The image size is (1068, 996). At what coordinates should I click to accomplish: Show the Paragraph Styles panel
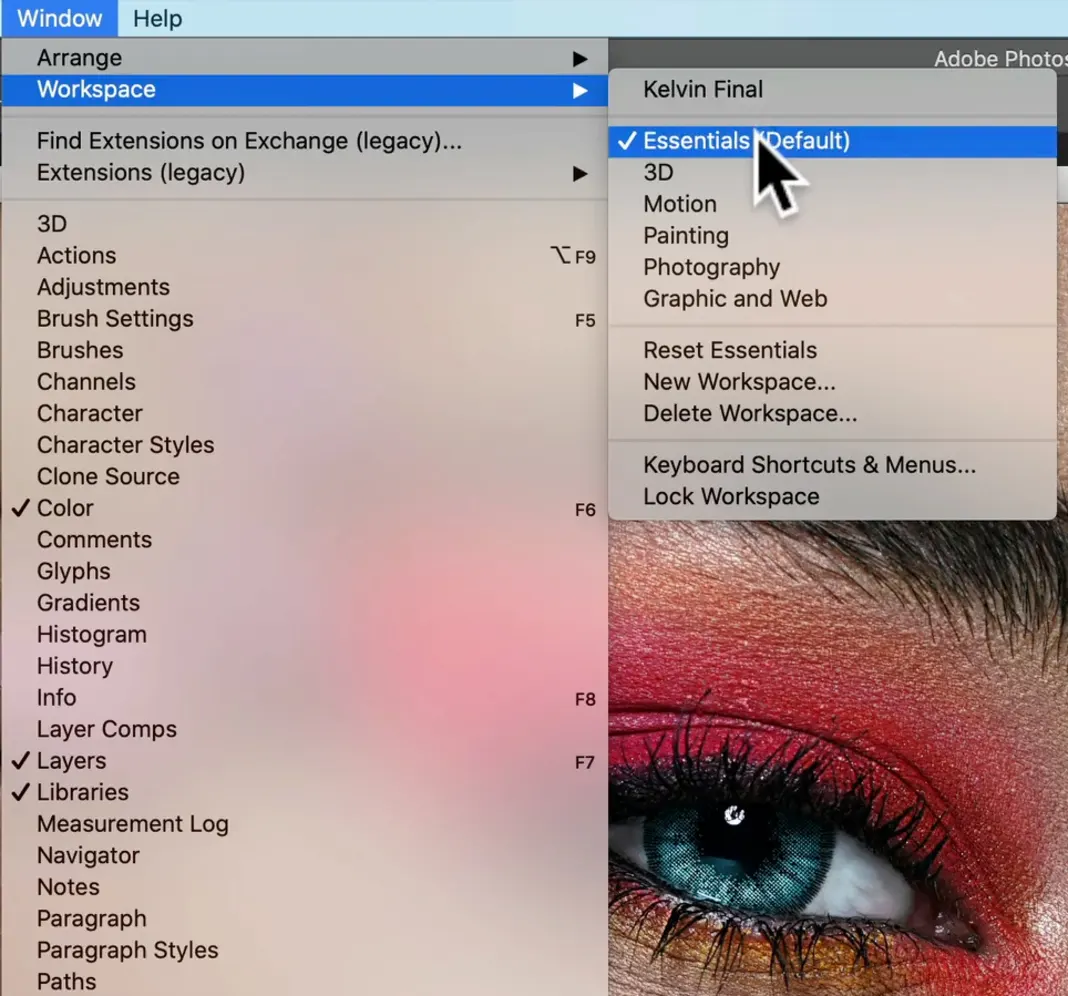tap(304, 950)
